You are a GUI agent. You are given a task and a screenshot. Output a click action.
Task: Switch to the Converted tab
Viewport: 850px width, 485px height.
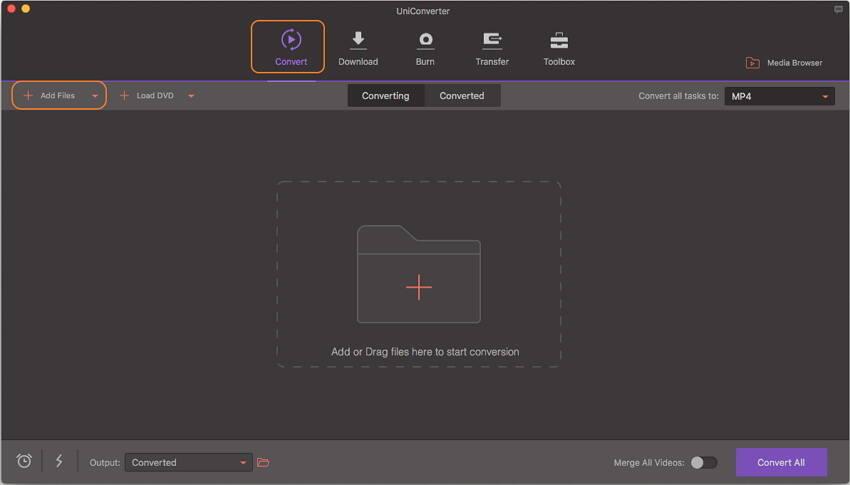[x=462, y=96]
